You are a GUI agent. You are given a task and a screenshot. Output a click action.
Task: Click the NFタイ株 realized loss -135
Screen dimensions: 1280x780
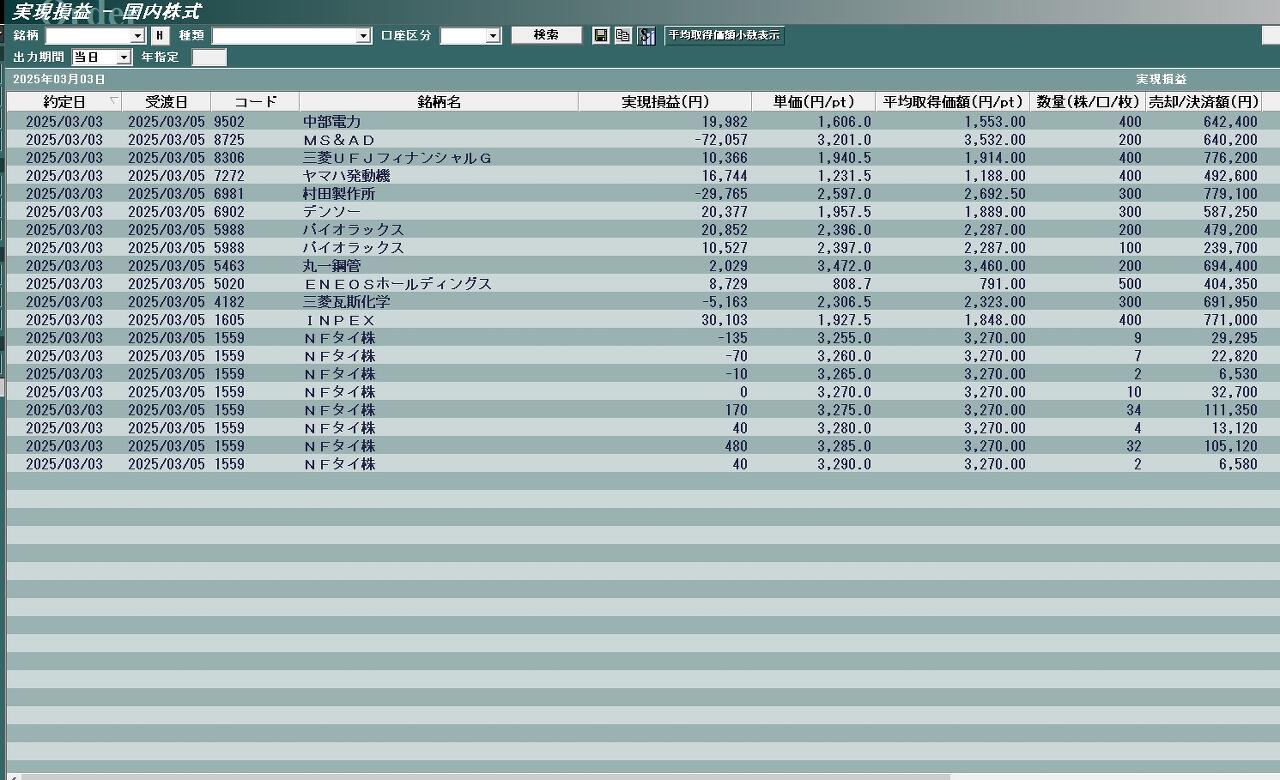coord(732,338)
